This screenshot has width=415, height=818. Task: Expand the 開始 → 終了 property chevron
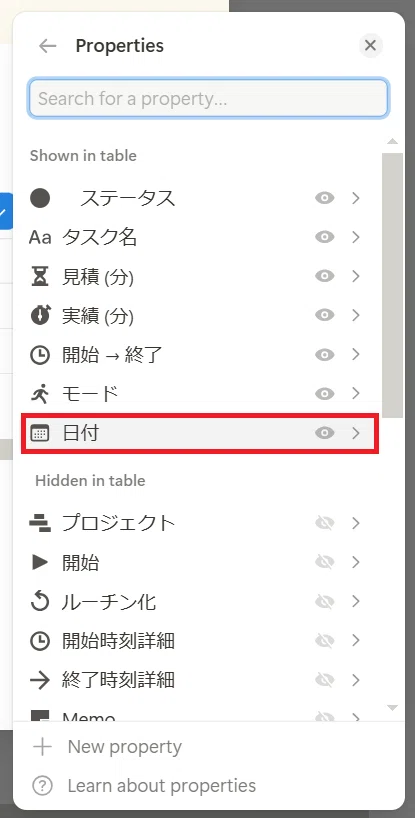point(356,355)
